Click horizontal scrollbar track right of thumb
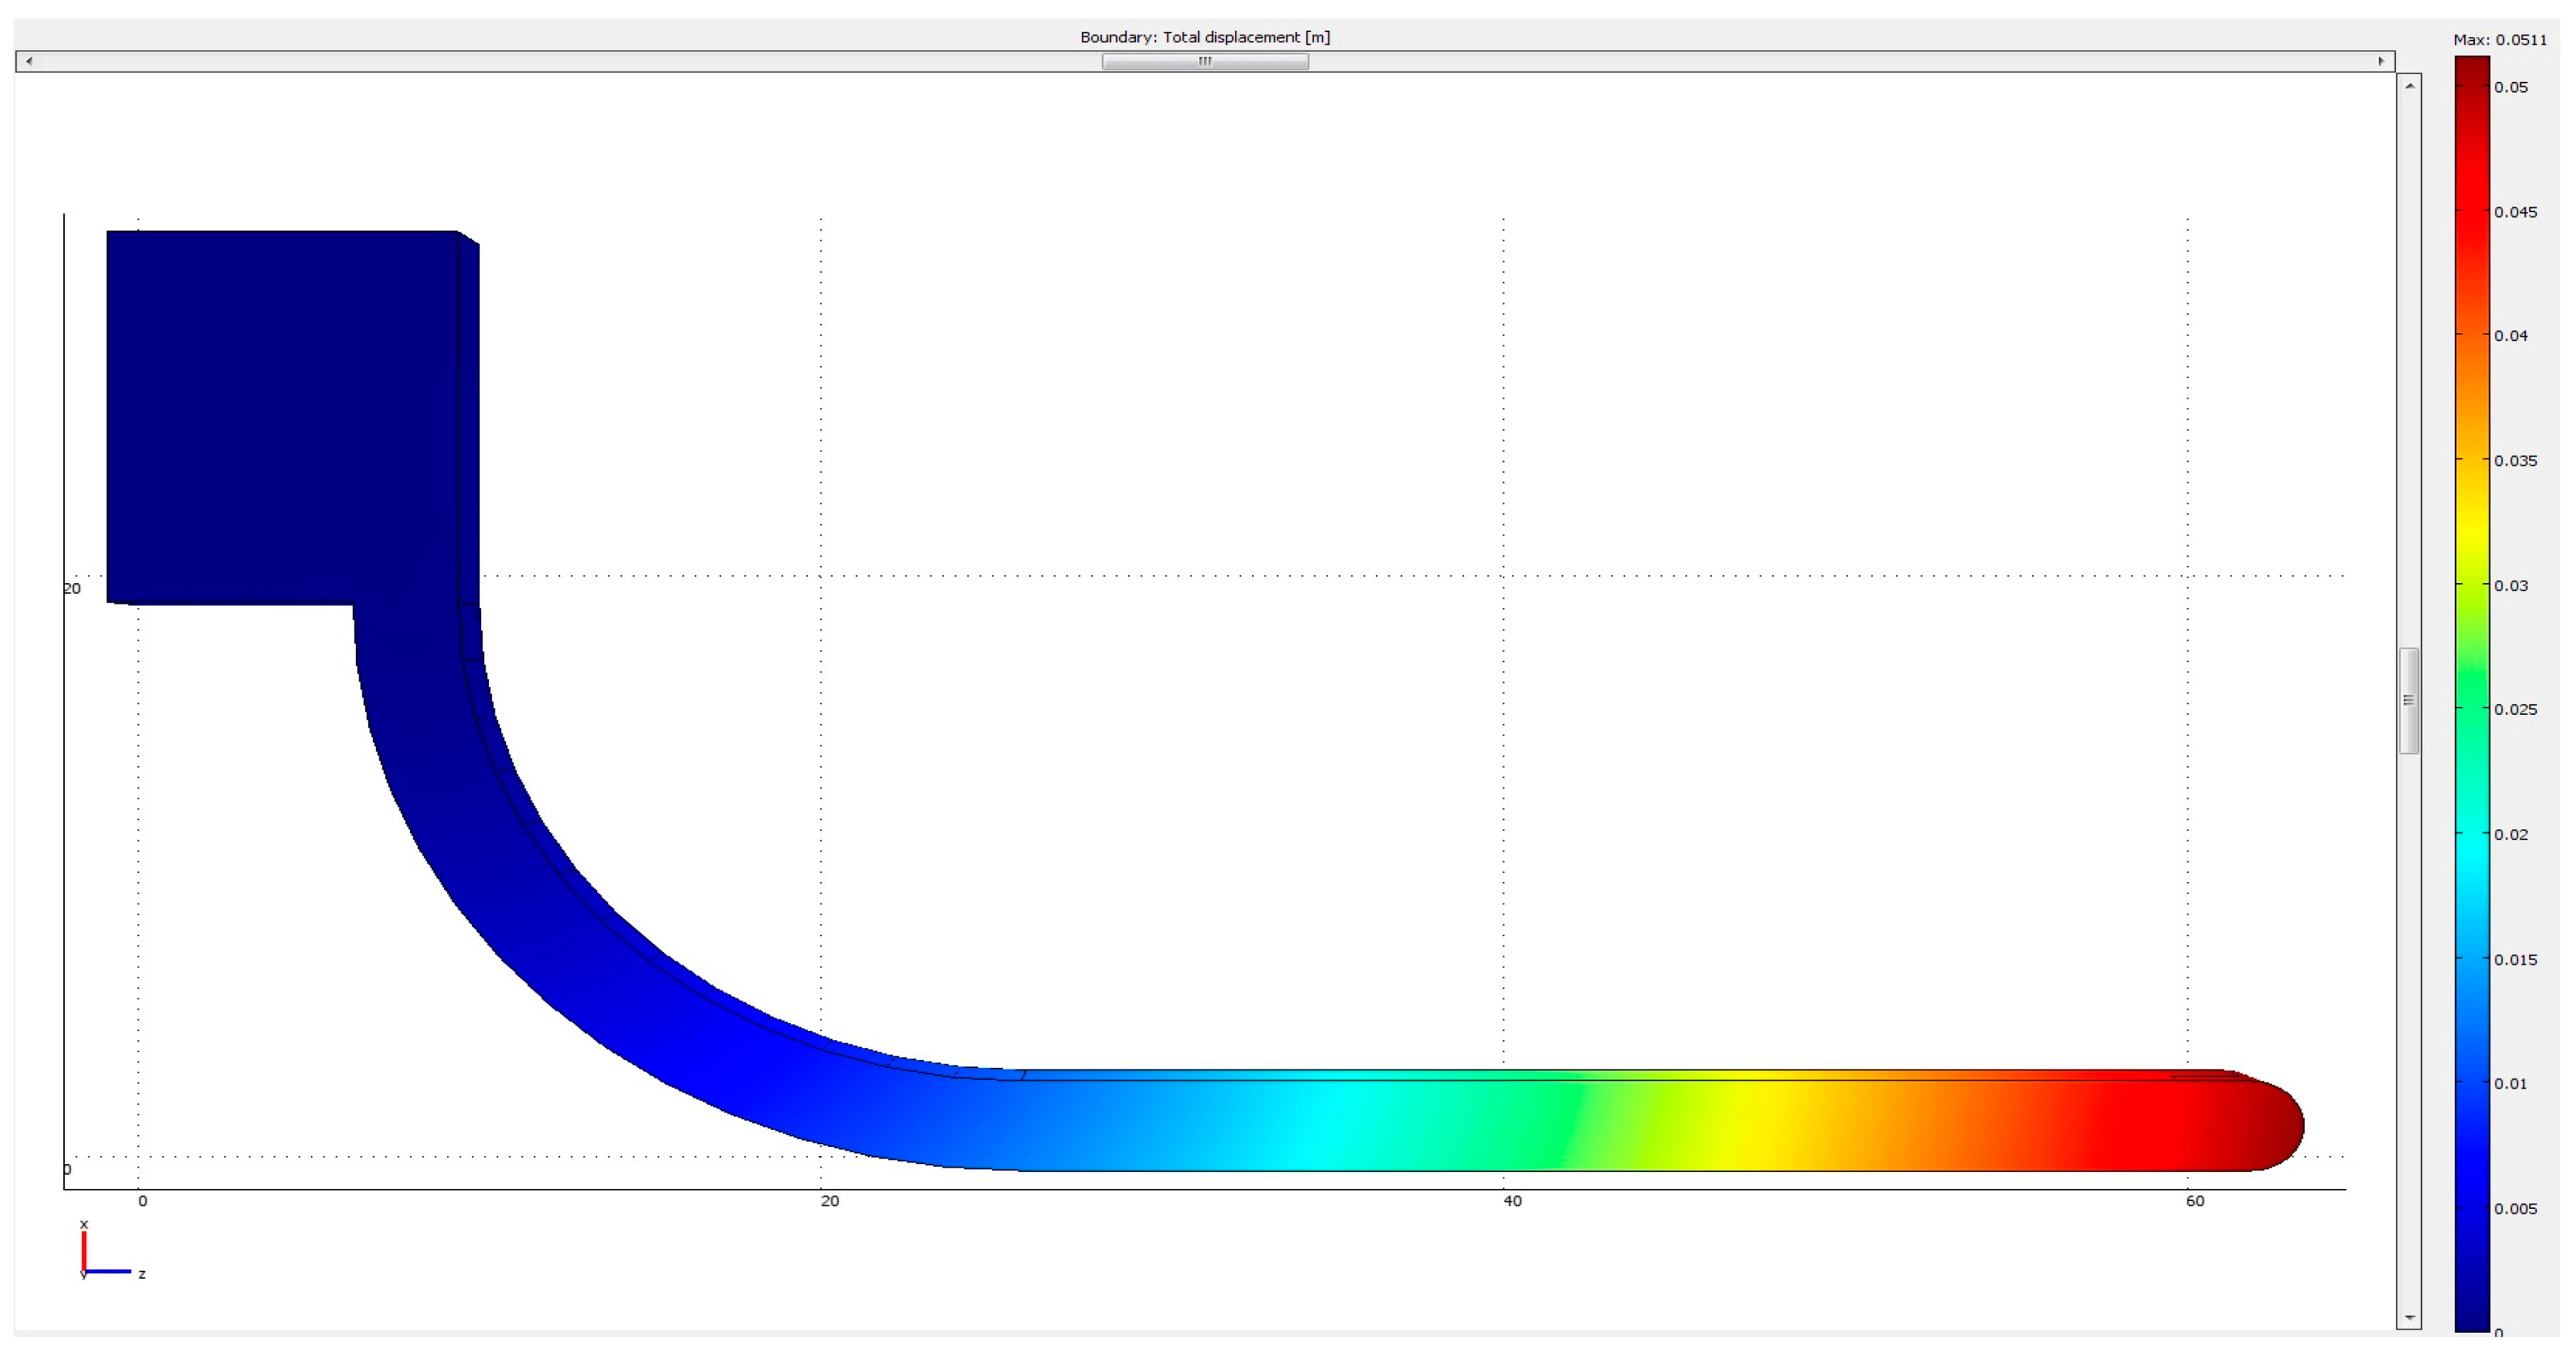This screenshot has height=1357, width=2576. point(1840,61)
